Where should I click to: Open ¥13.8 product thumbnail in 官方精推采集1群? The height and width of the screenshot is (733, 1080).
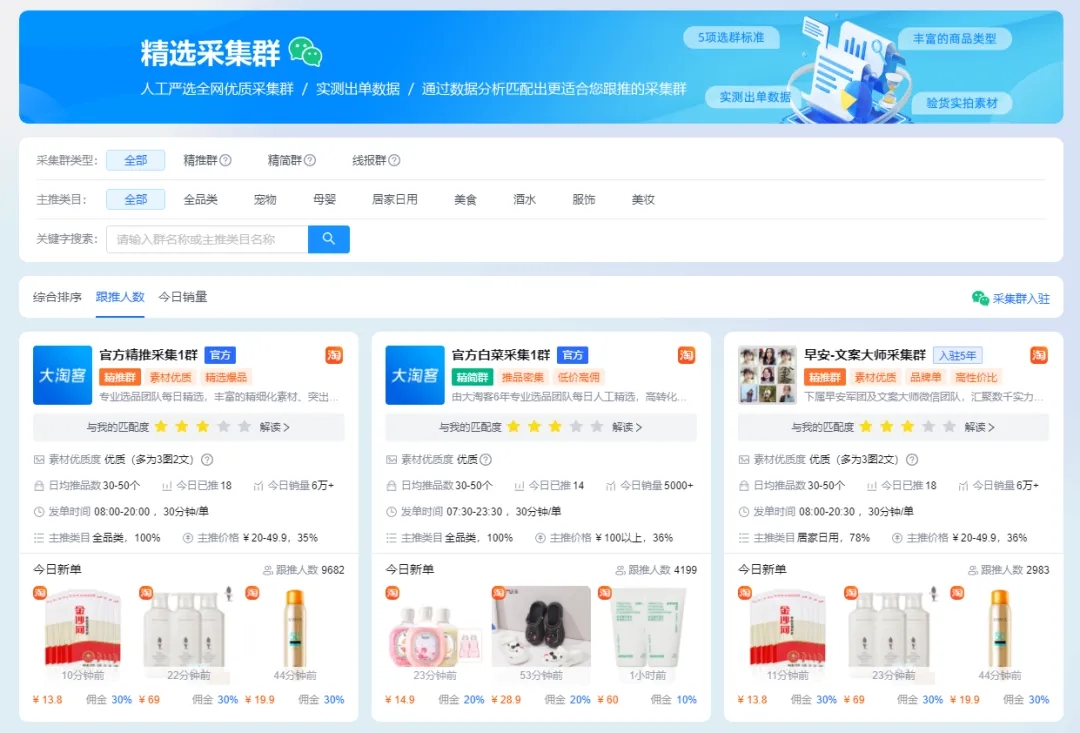coord(83,636)
